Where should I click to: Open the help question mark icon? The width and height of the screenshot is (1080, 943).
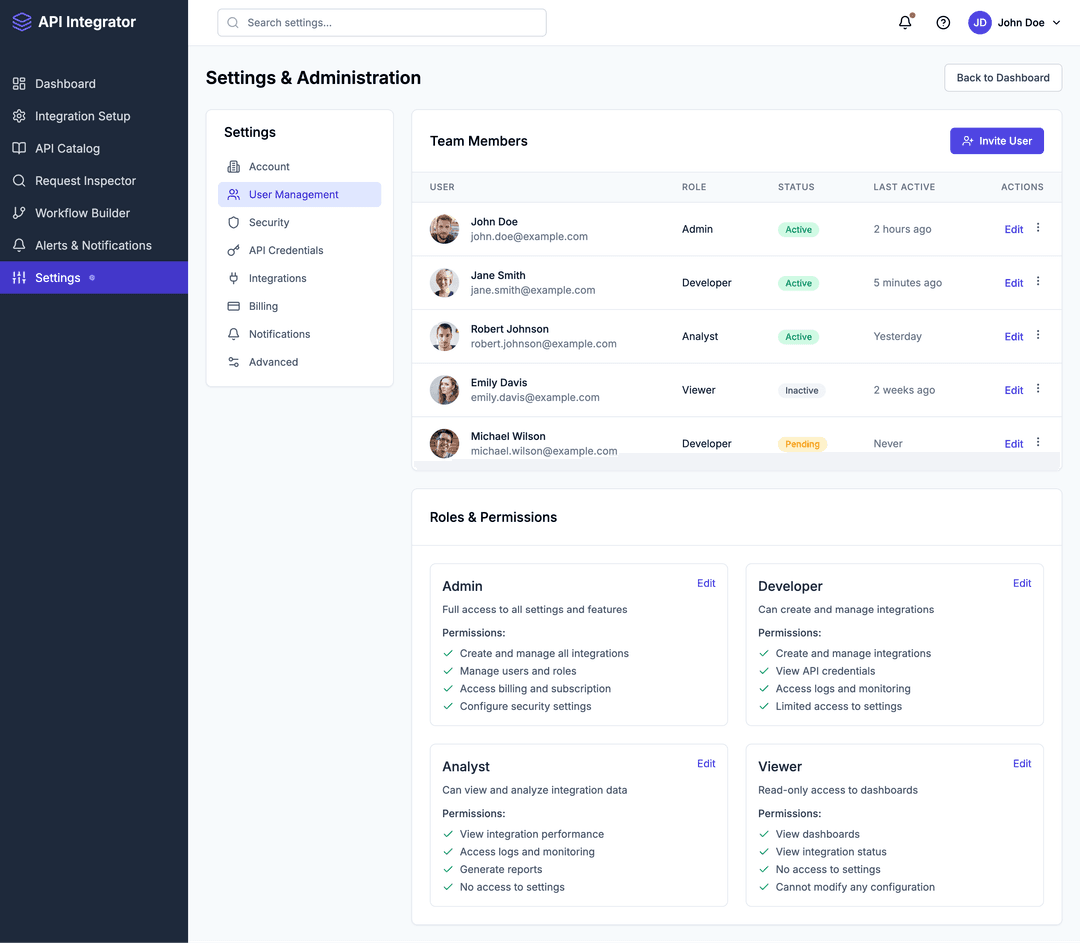[x=942, y=21]
